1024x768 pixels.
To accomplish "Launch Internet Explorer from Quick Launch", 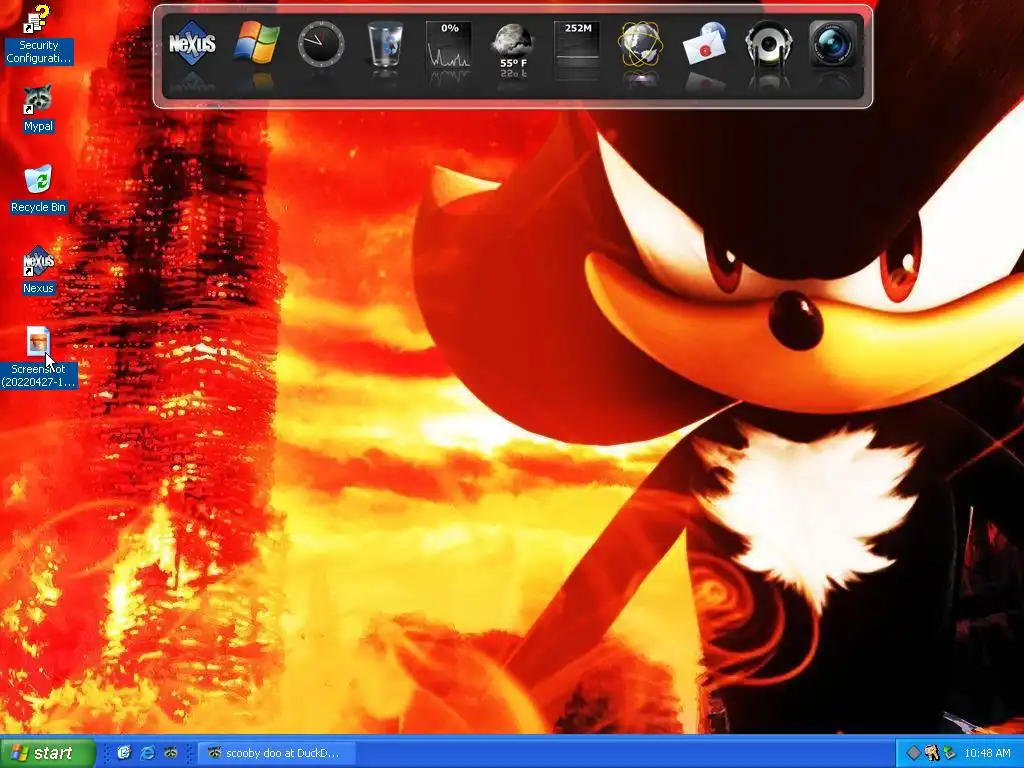I will pyautogui.click(x=148, y=753).
